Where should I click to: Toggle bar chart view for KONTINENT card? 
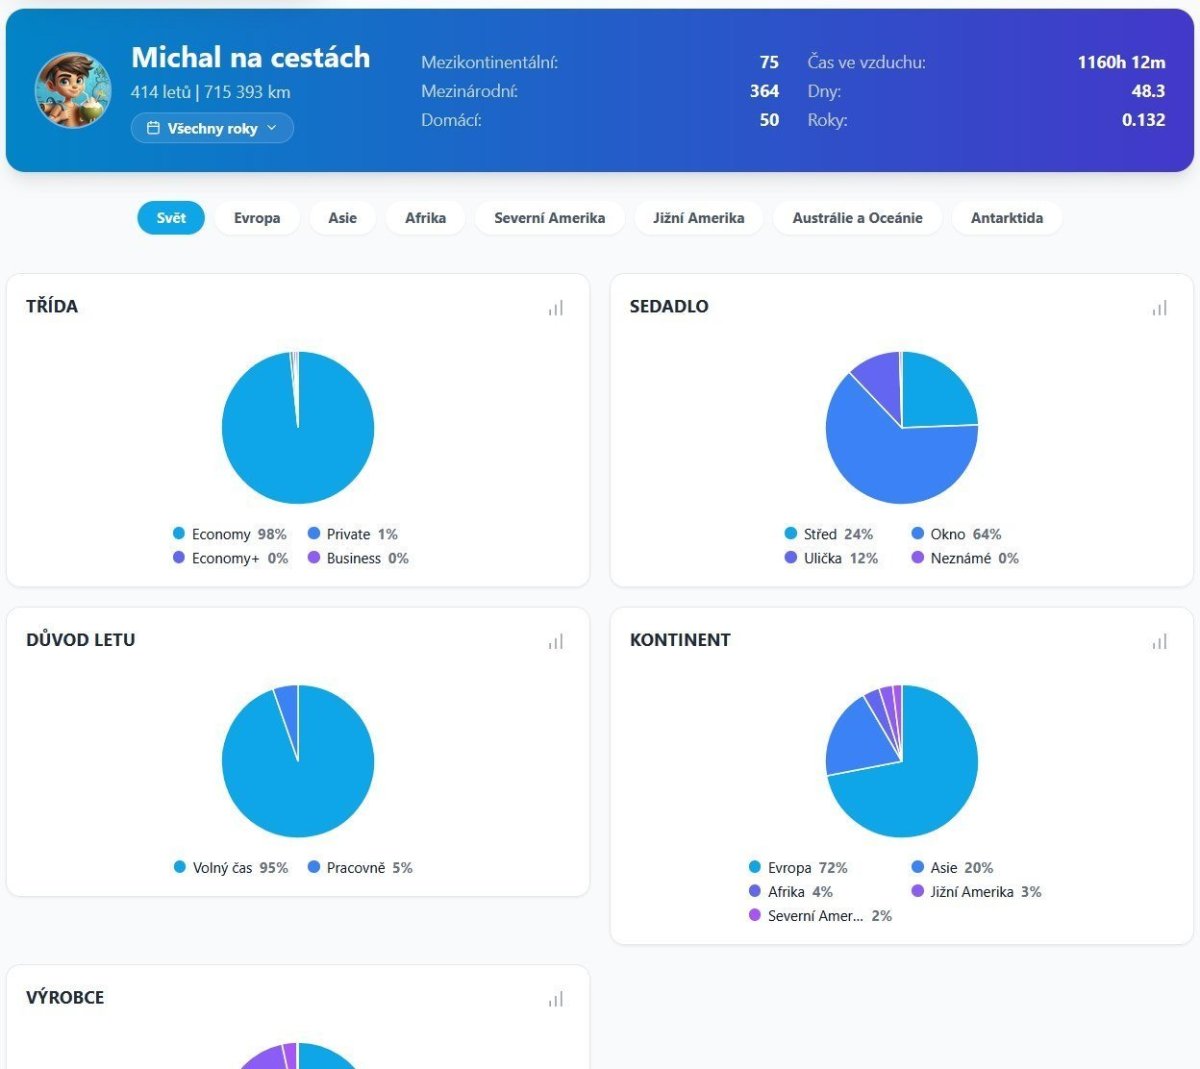[x=1159, y=641]
